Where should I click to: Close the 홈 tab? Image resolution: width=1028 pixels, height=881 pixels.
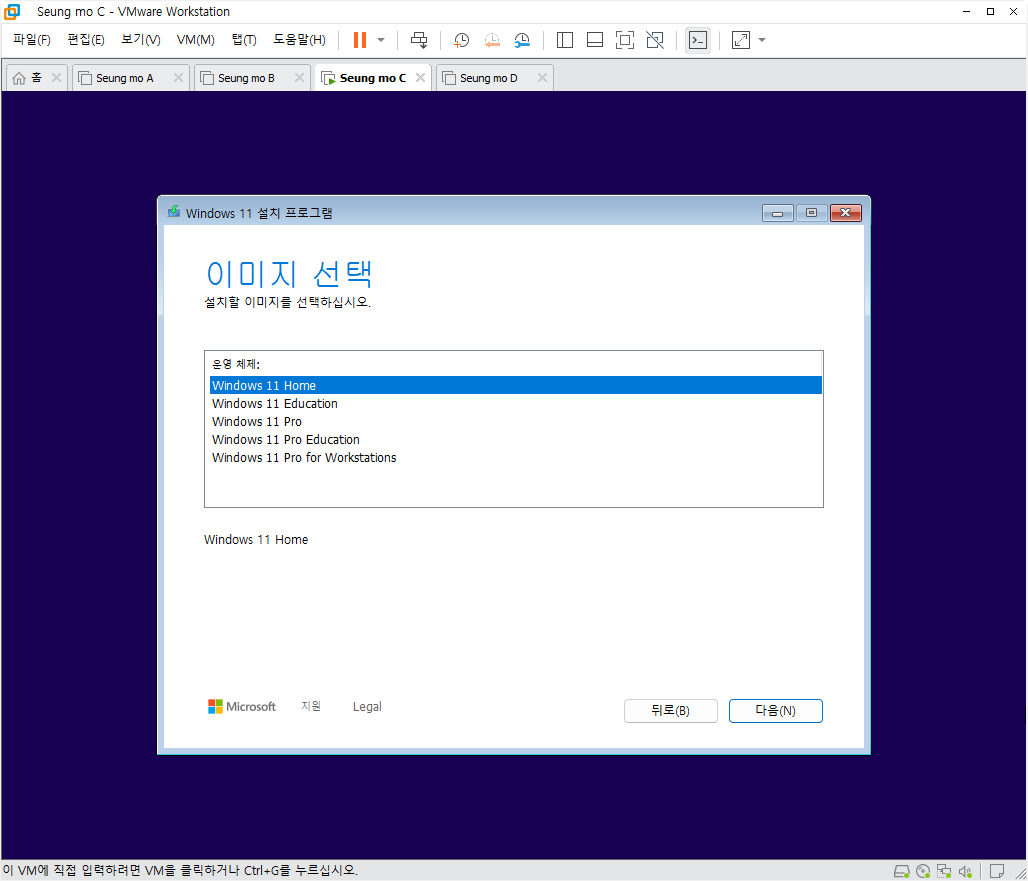[56, 78]
